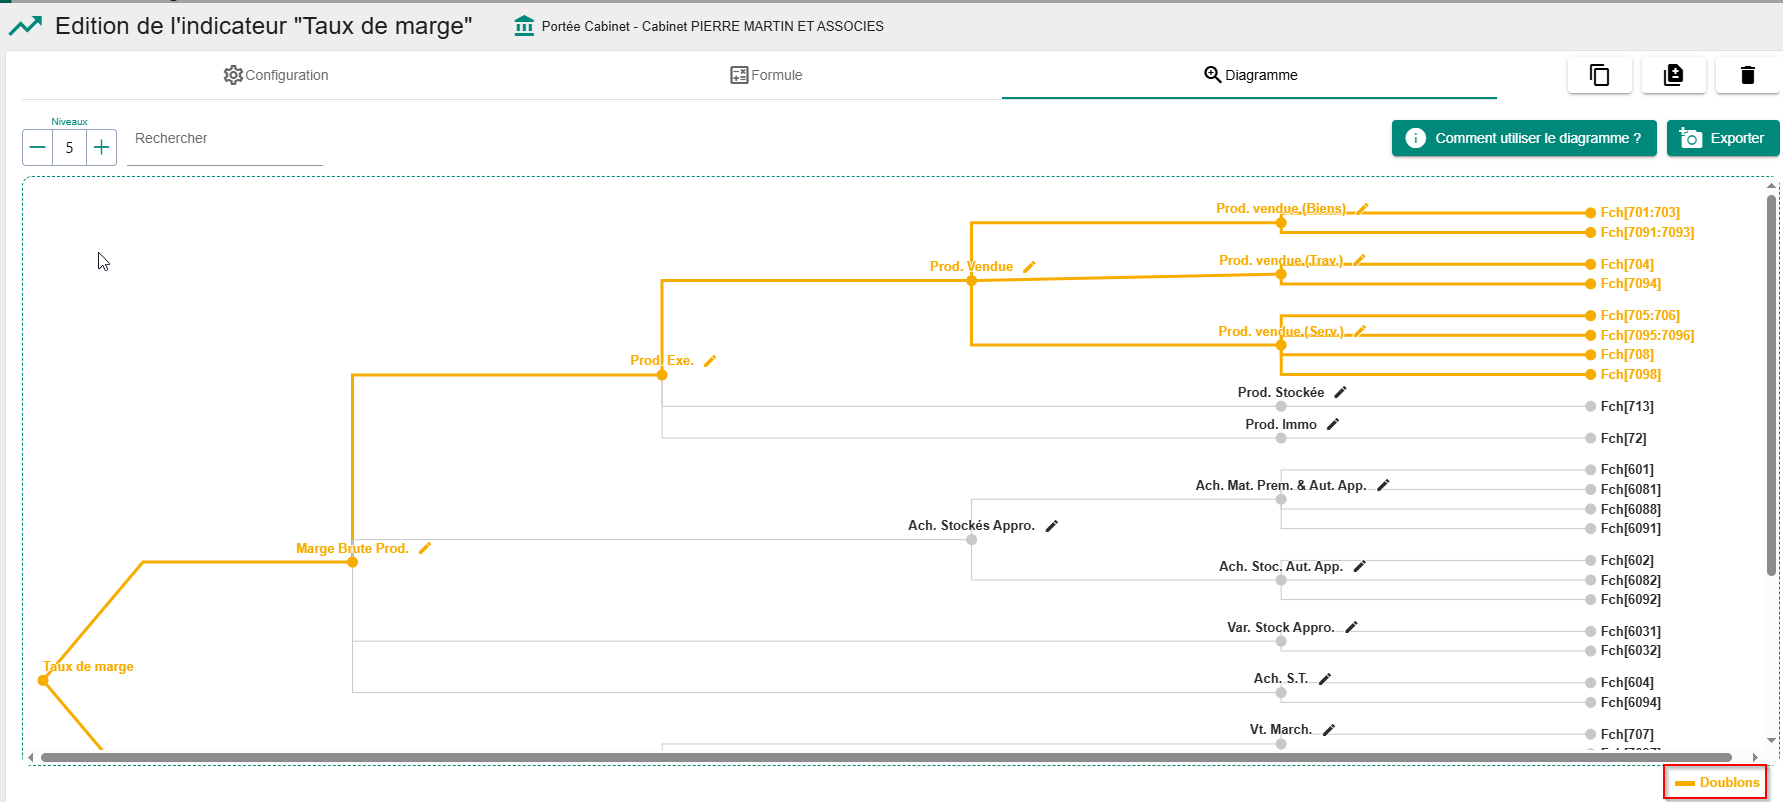
Task: Click the save document icon button
Action: pos(1673,75)
